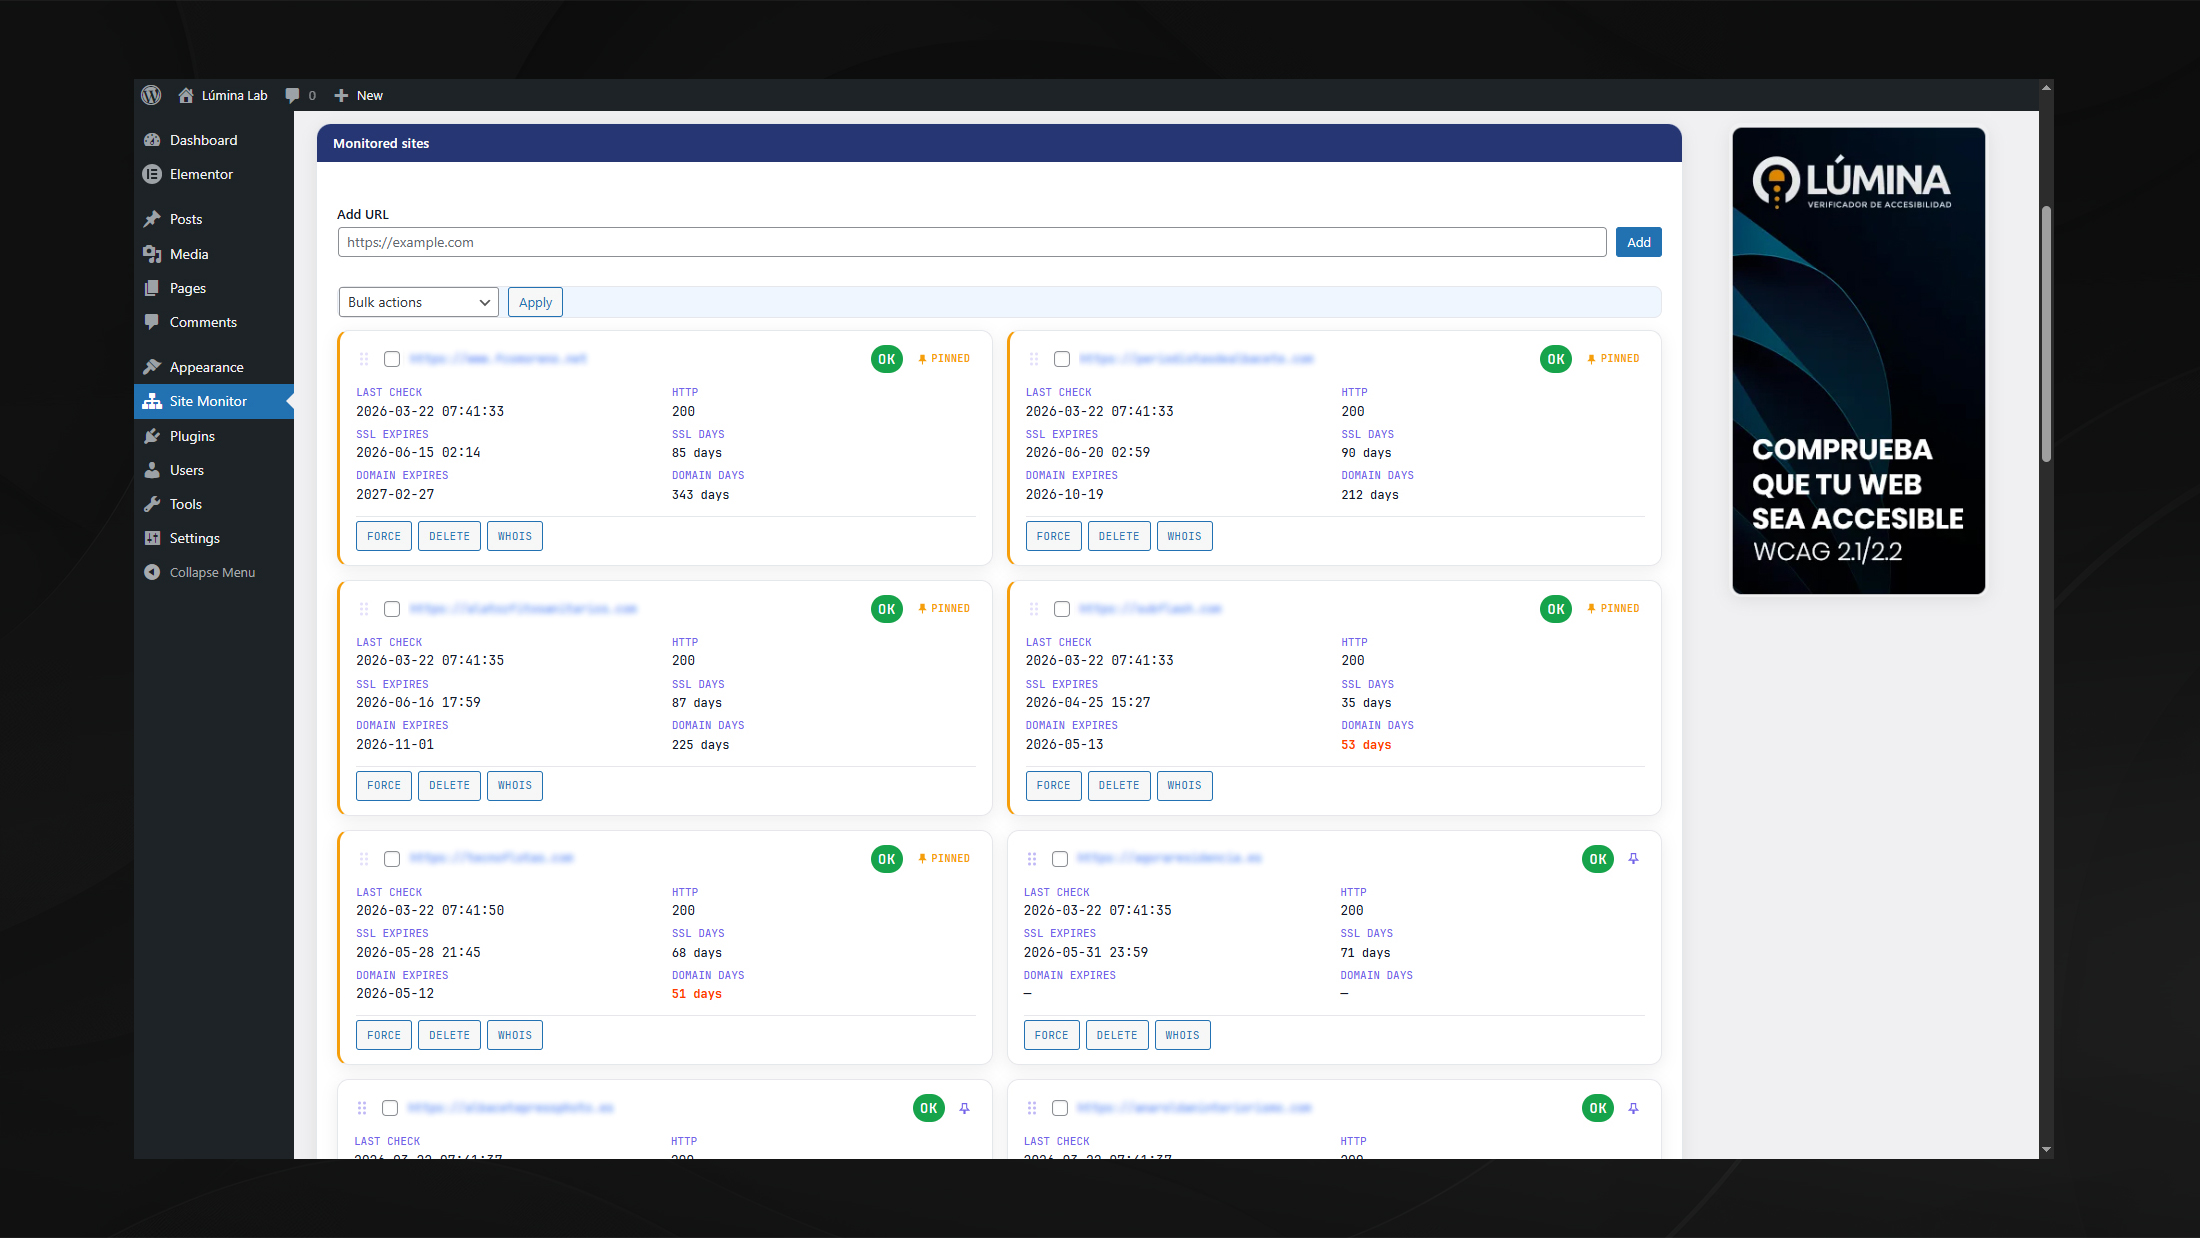
Task: Click the Collapse Menu arrow icon
Action: pyautogui.click(x=152, y=572)
